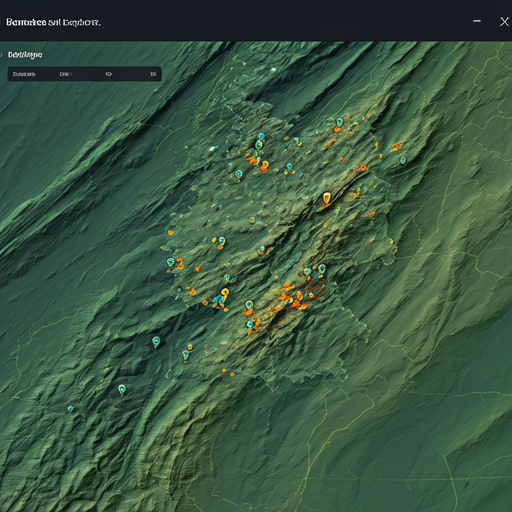Screen dimensions: 512x512
Task: Click the isolated teal pin at far east
Action: point(403,160)
